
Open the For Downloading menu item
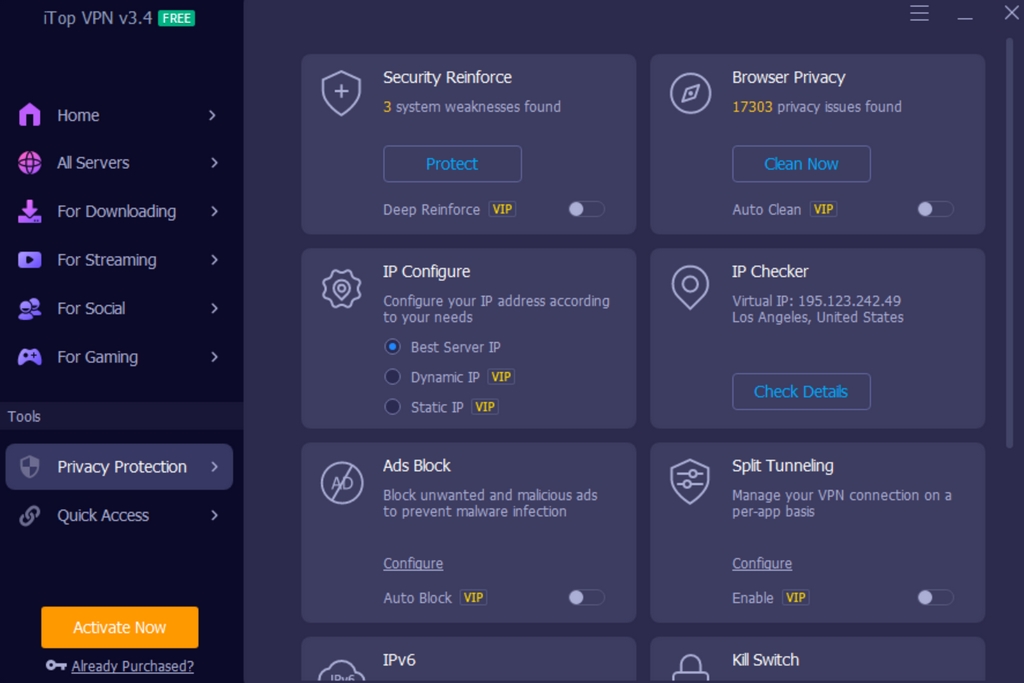[x=119, y=212]
